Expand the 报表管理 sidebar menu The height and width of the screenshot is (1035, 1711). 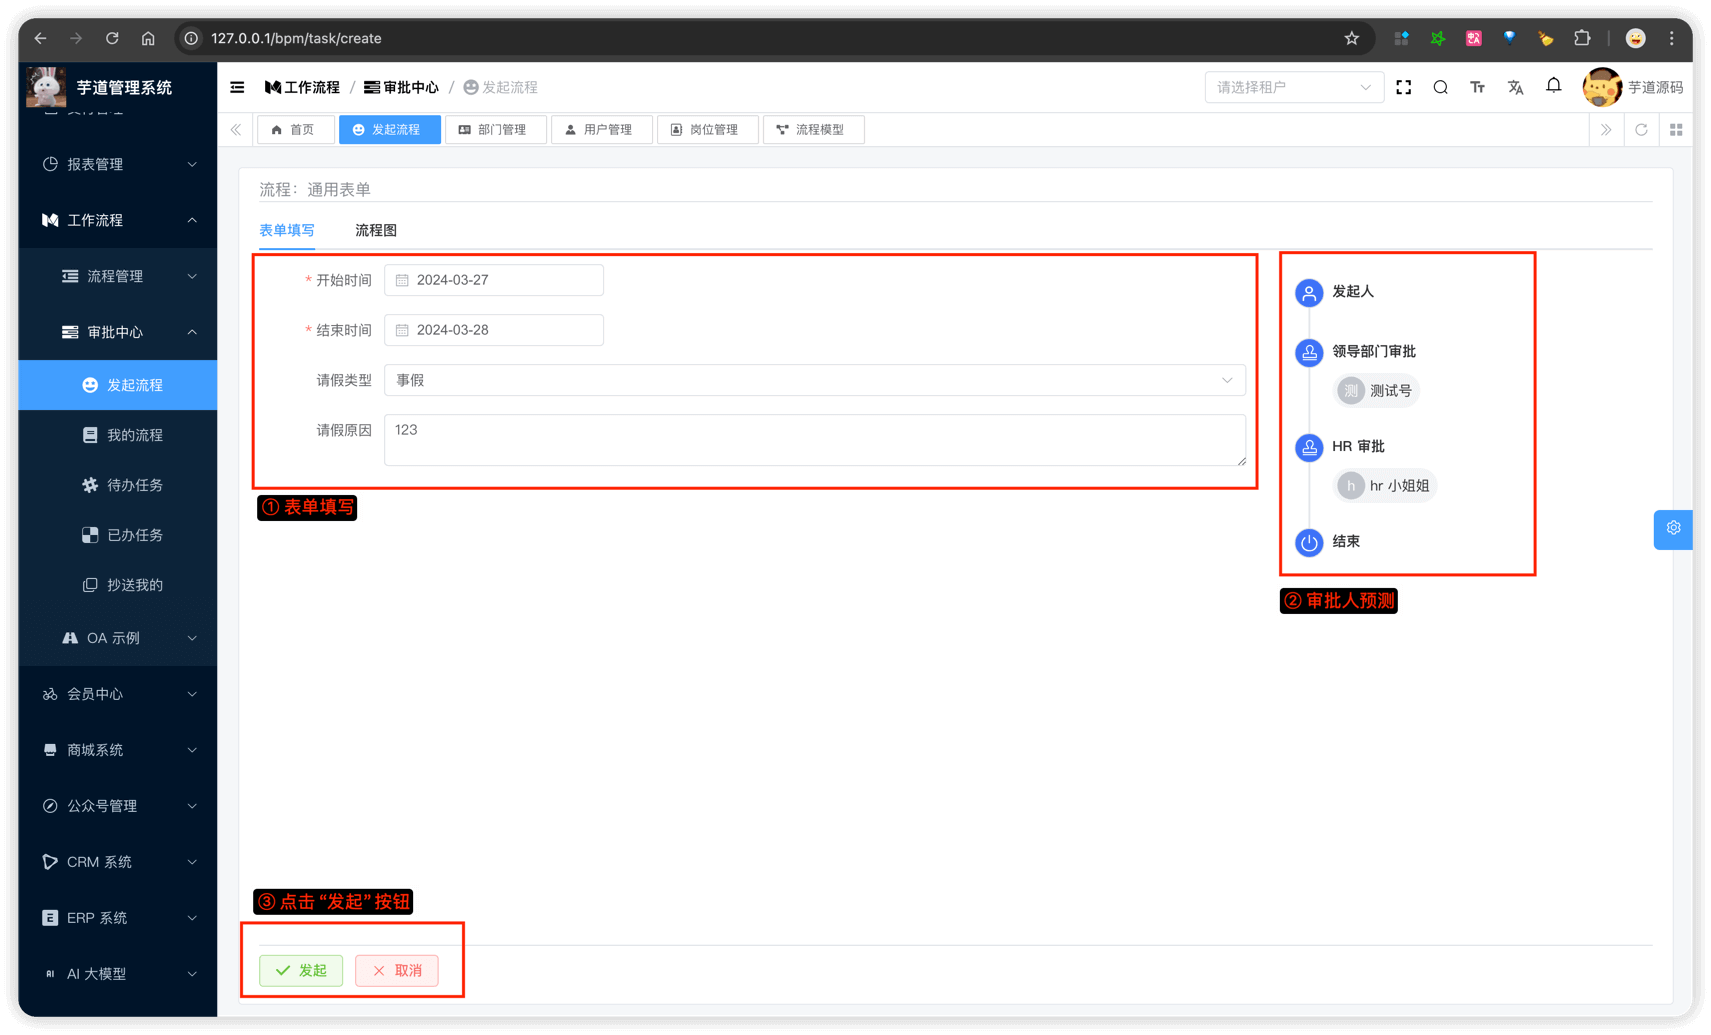pyautogui.click(x=118, y=164)
